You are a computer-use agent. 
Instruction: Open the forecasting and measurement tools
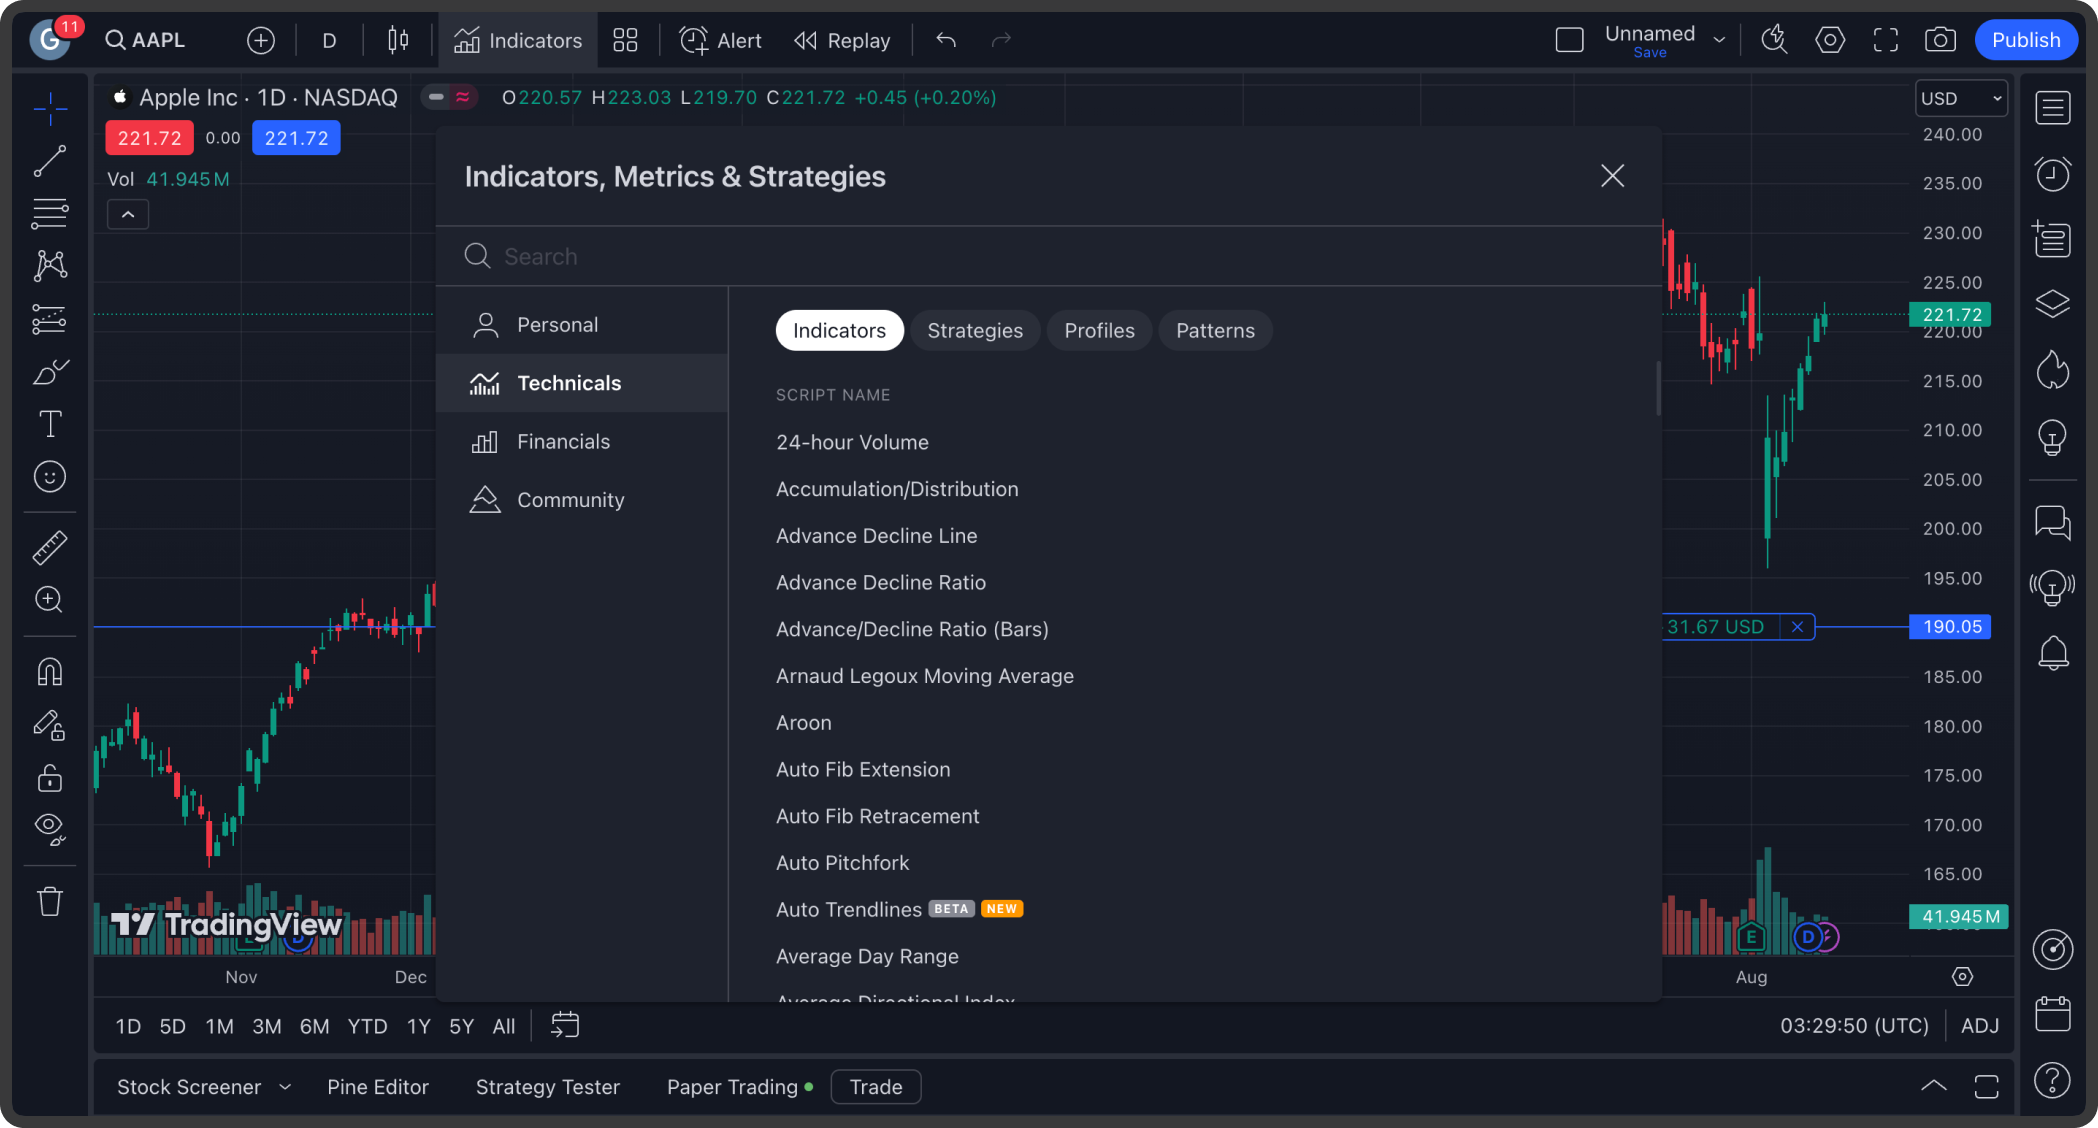tap(50, 319)
